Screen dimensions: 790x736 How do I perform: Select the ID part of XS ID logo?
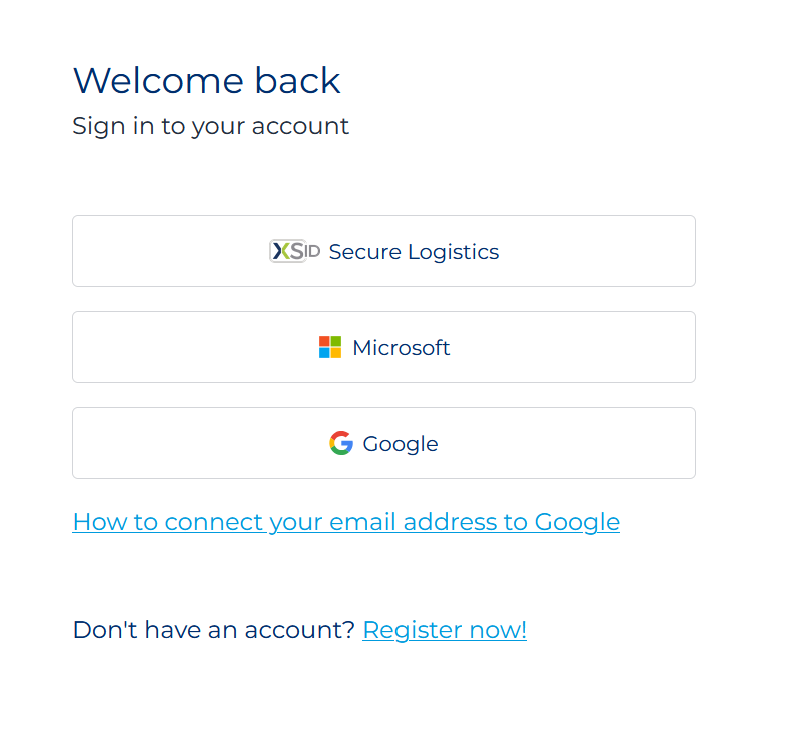[312, 252]
